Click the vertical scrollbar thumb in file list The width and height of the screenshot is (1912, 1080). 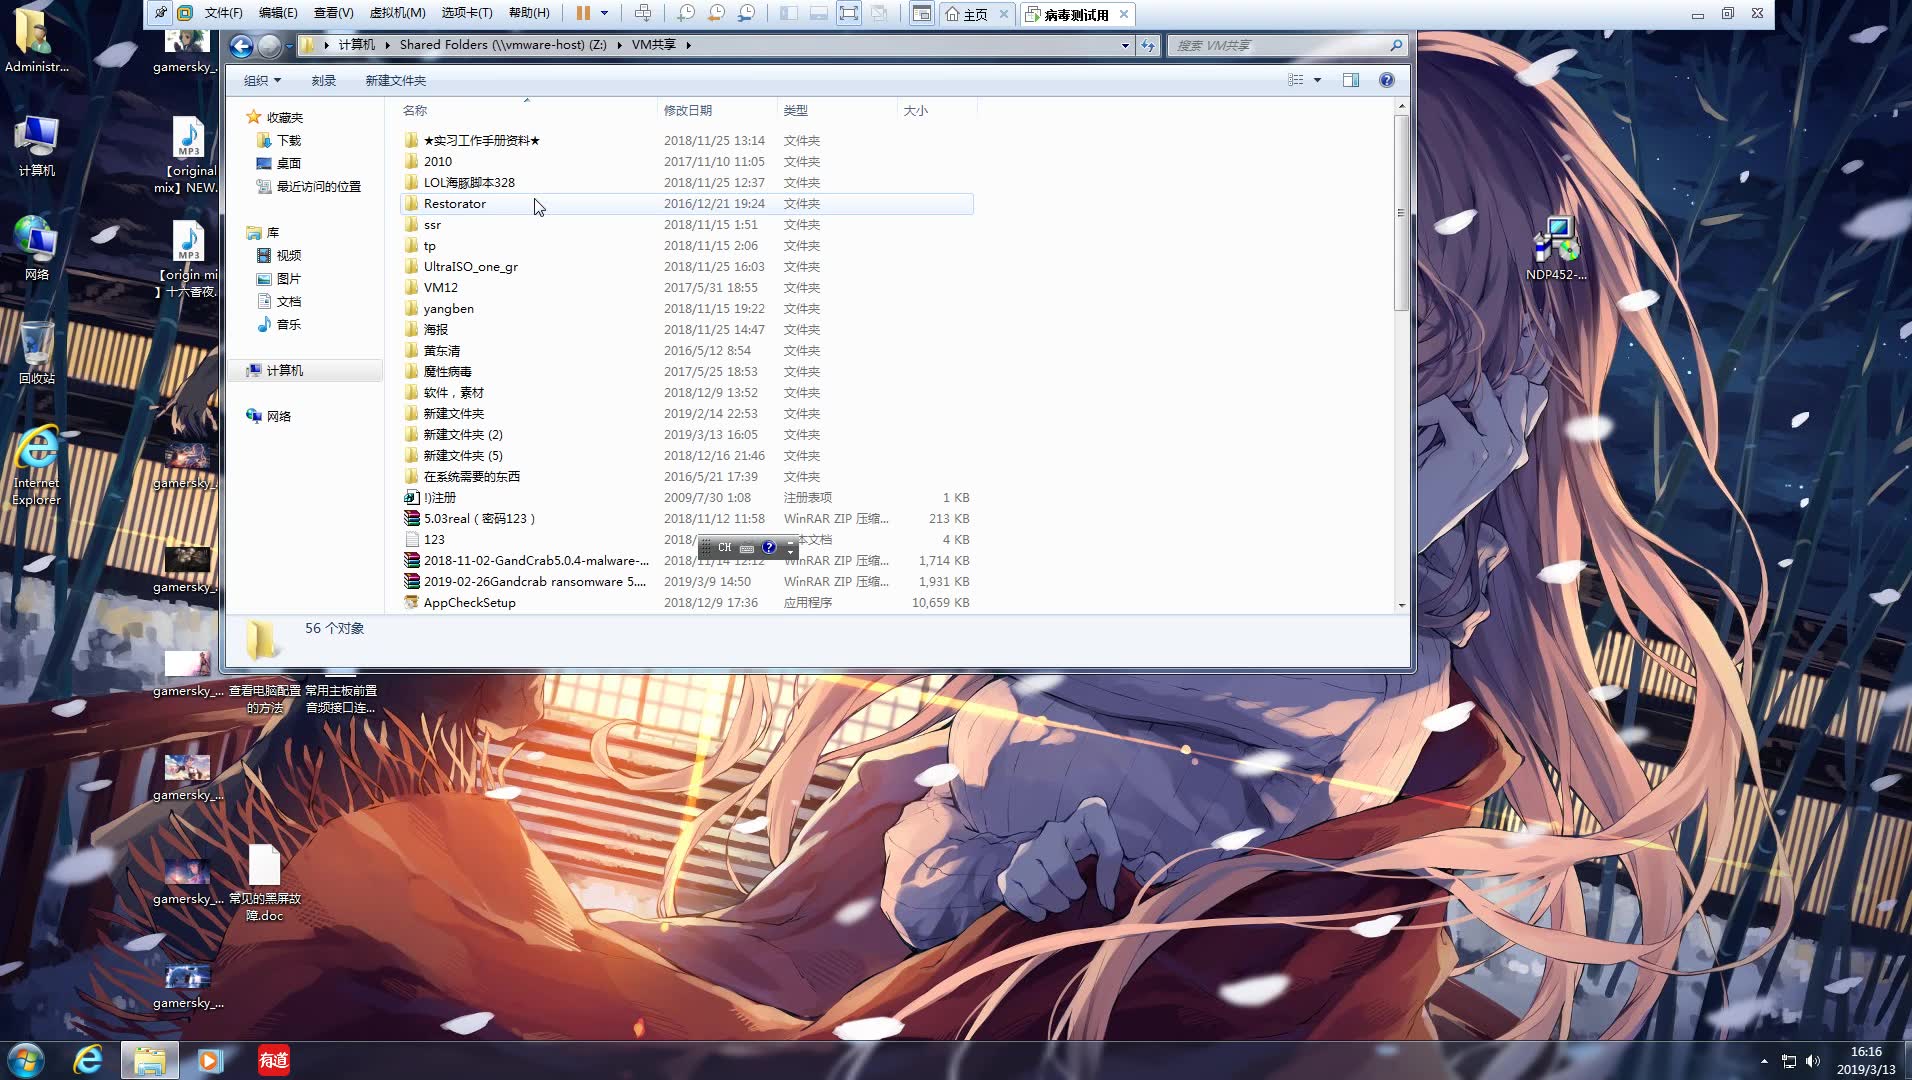(1401, 212)
